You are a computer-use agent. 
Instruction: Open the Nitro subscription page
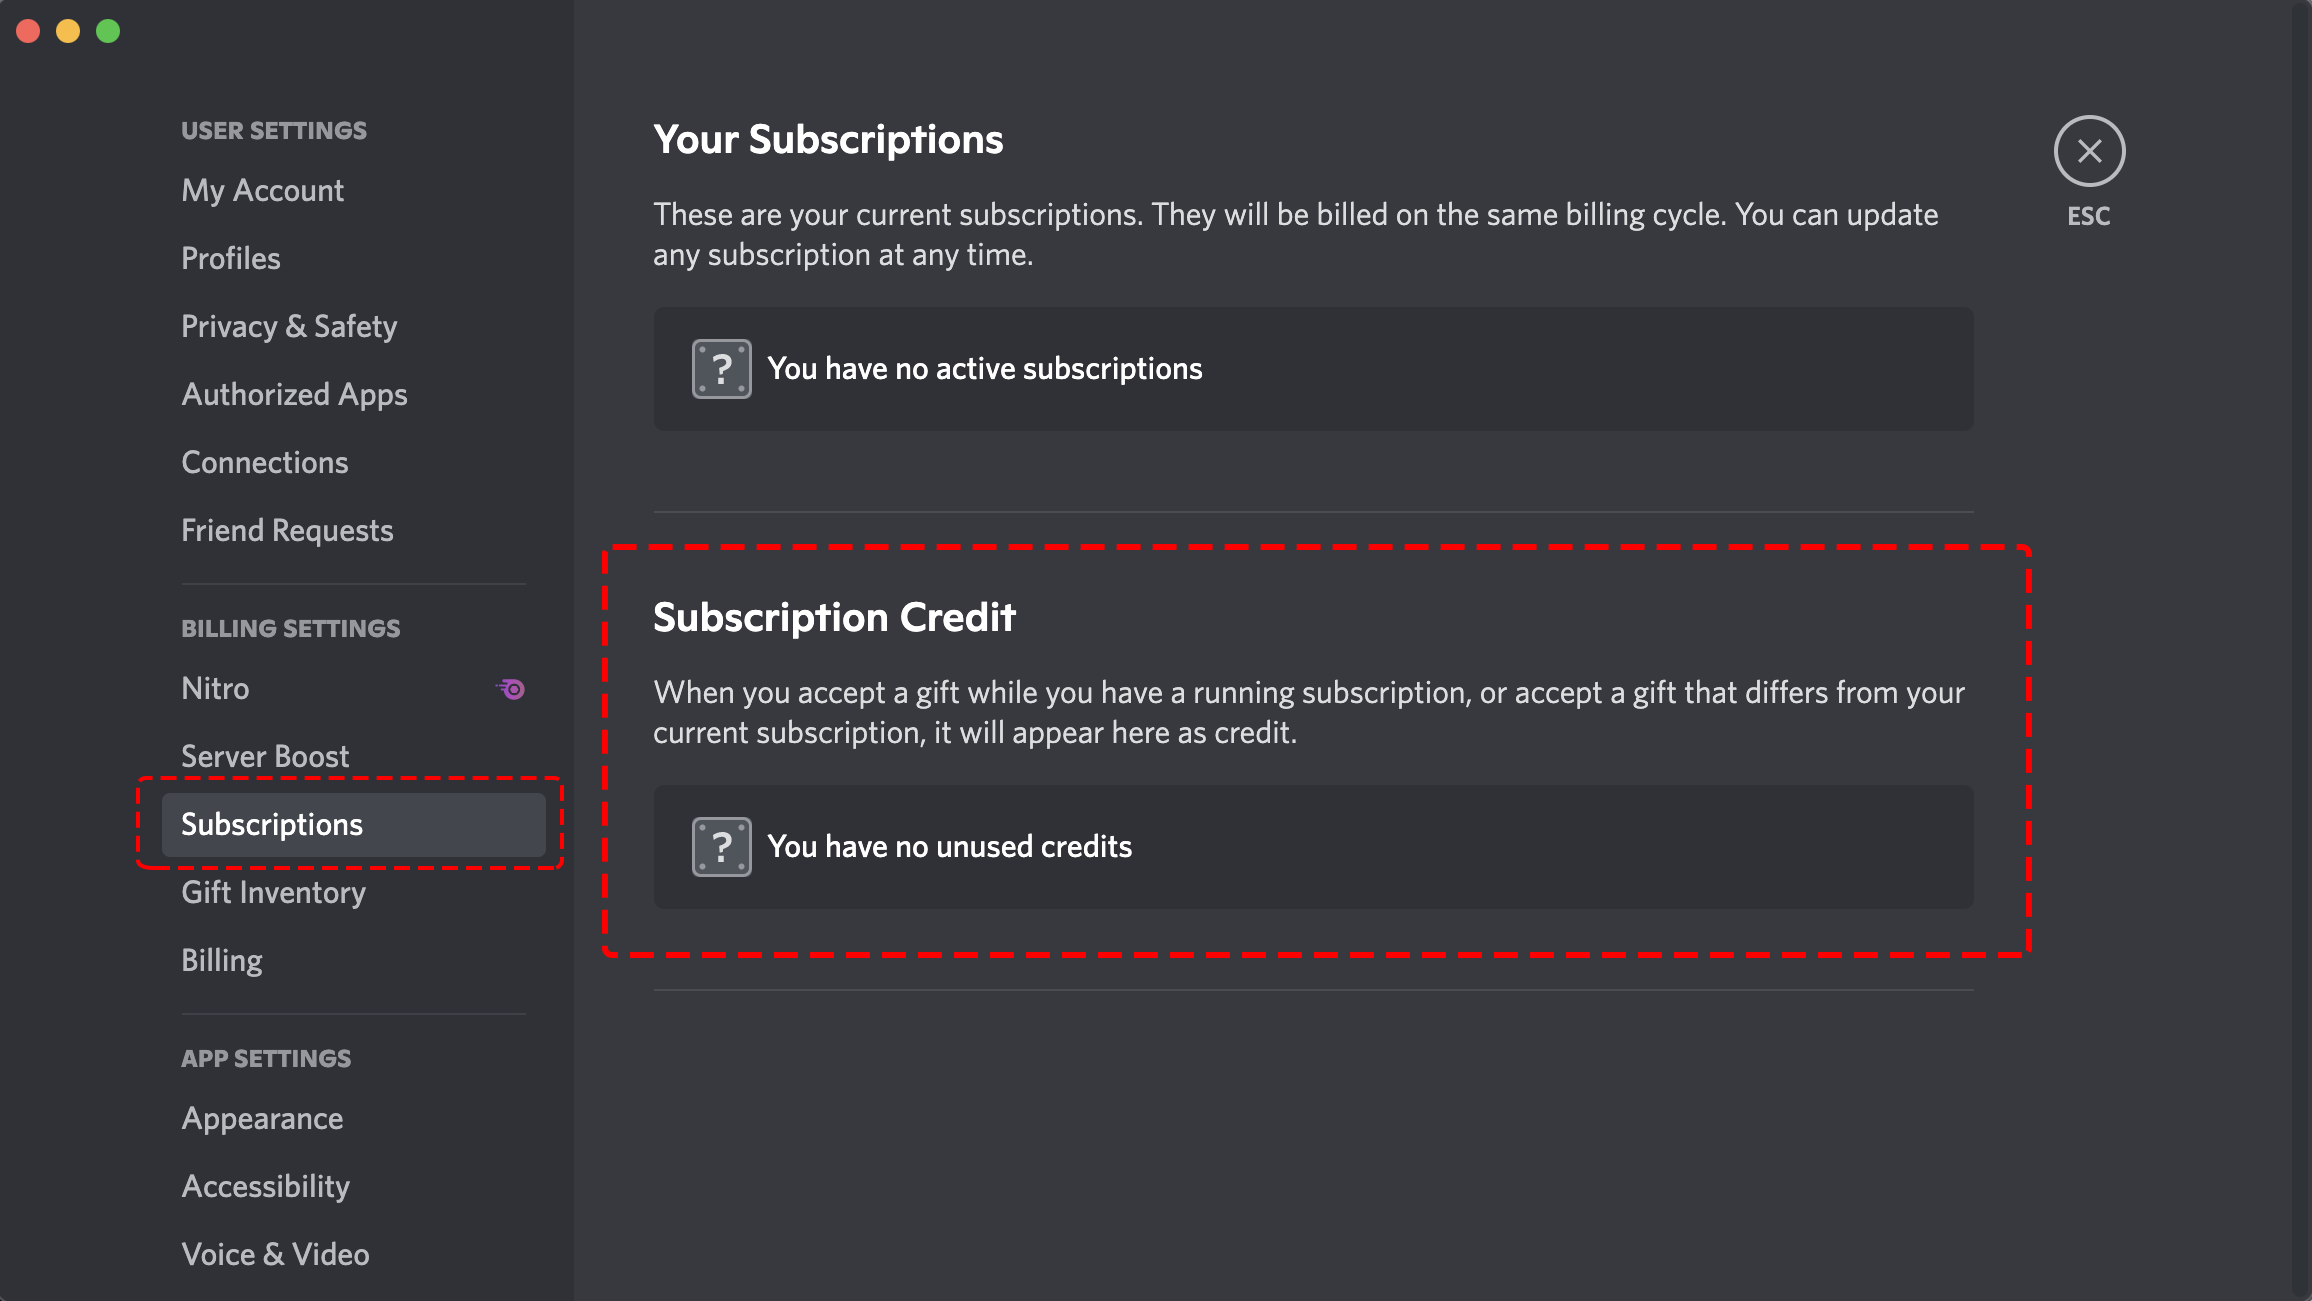[x=215, y=688]
